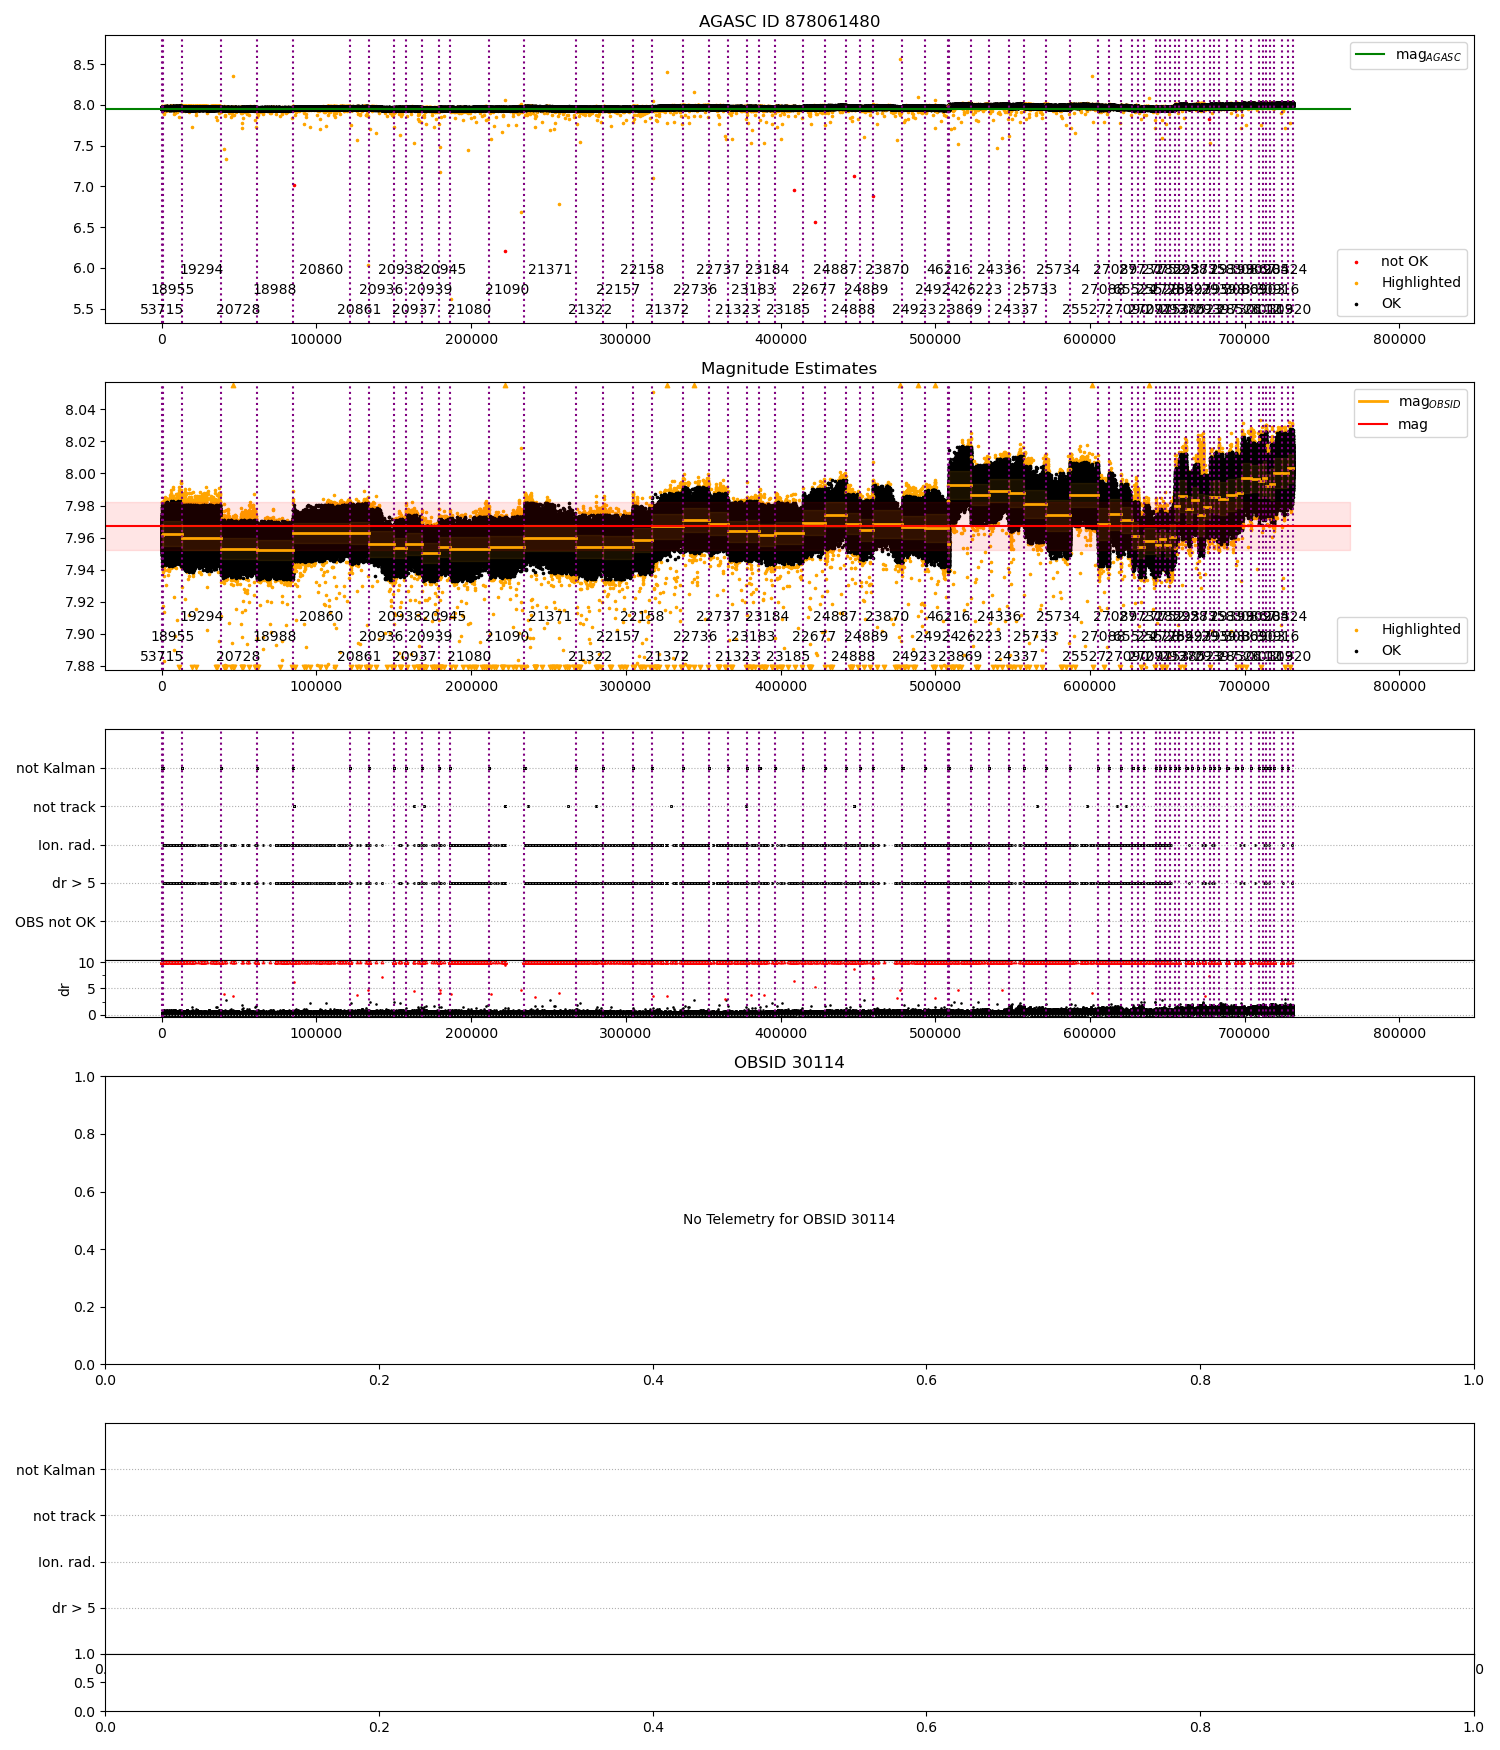
Task: Click the 800000 x-tick under AGASC ID plot
Action: point(1399,340)
